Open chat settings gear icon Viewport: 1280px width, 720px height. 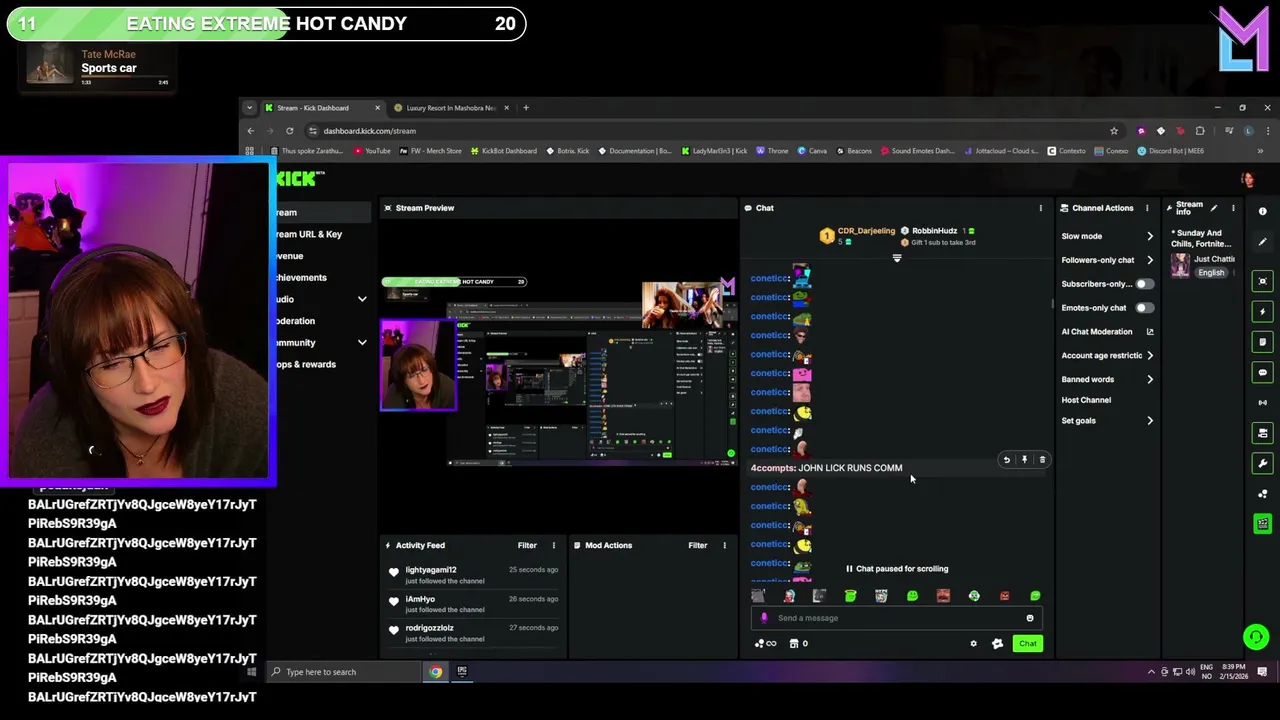point(973,644)
